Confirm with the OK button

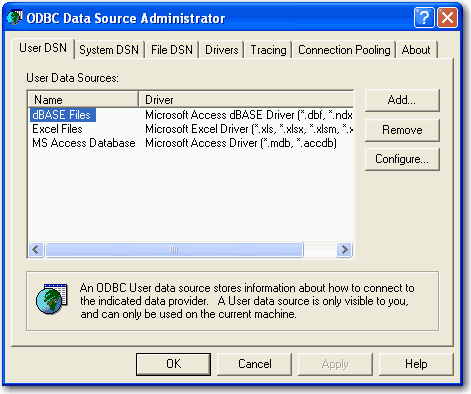tap(173, 364)
